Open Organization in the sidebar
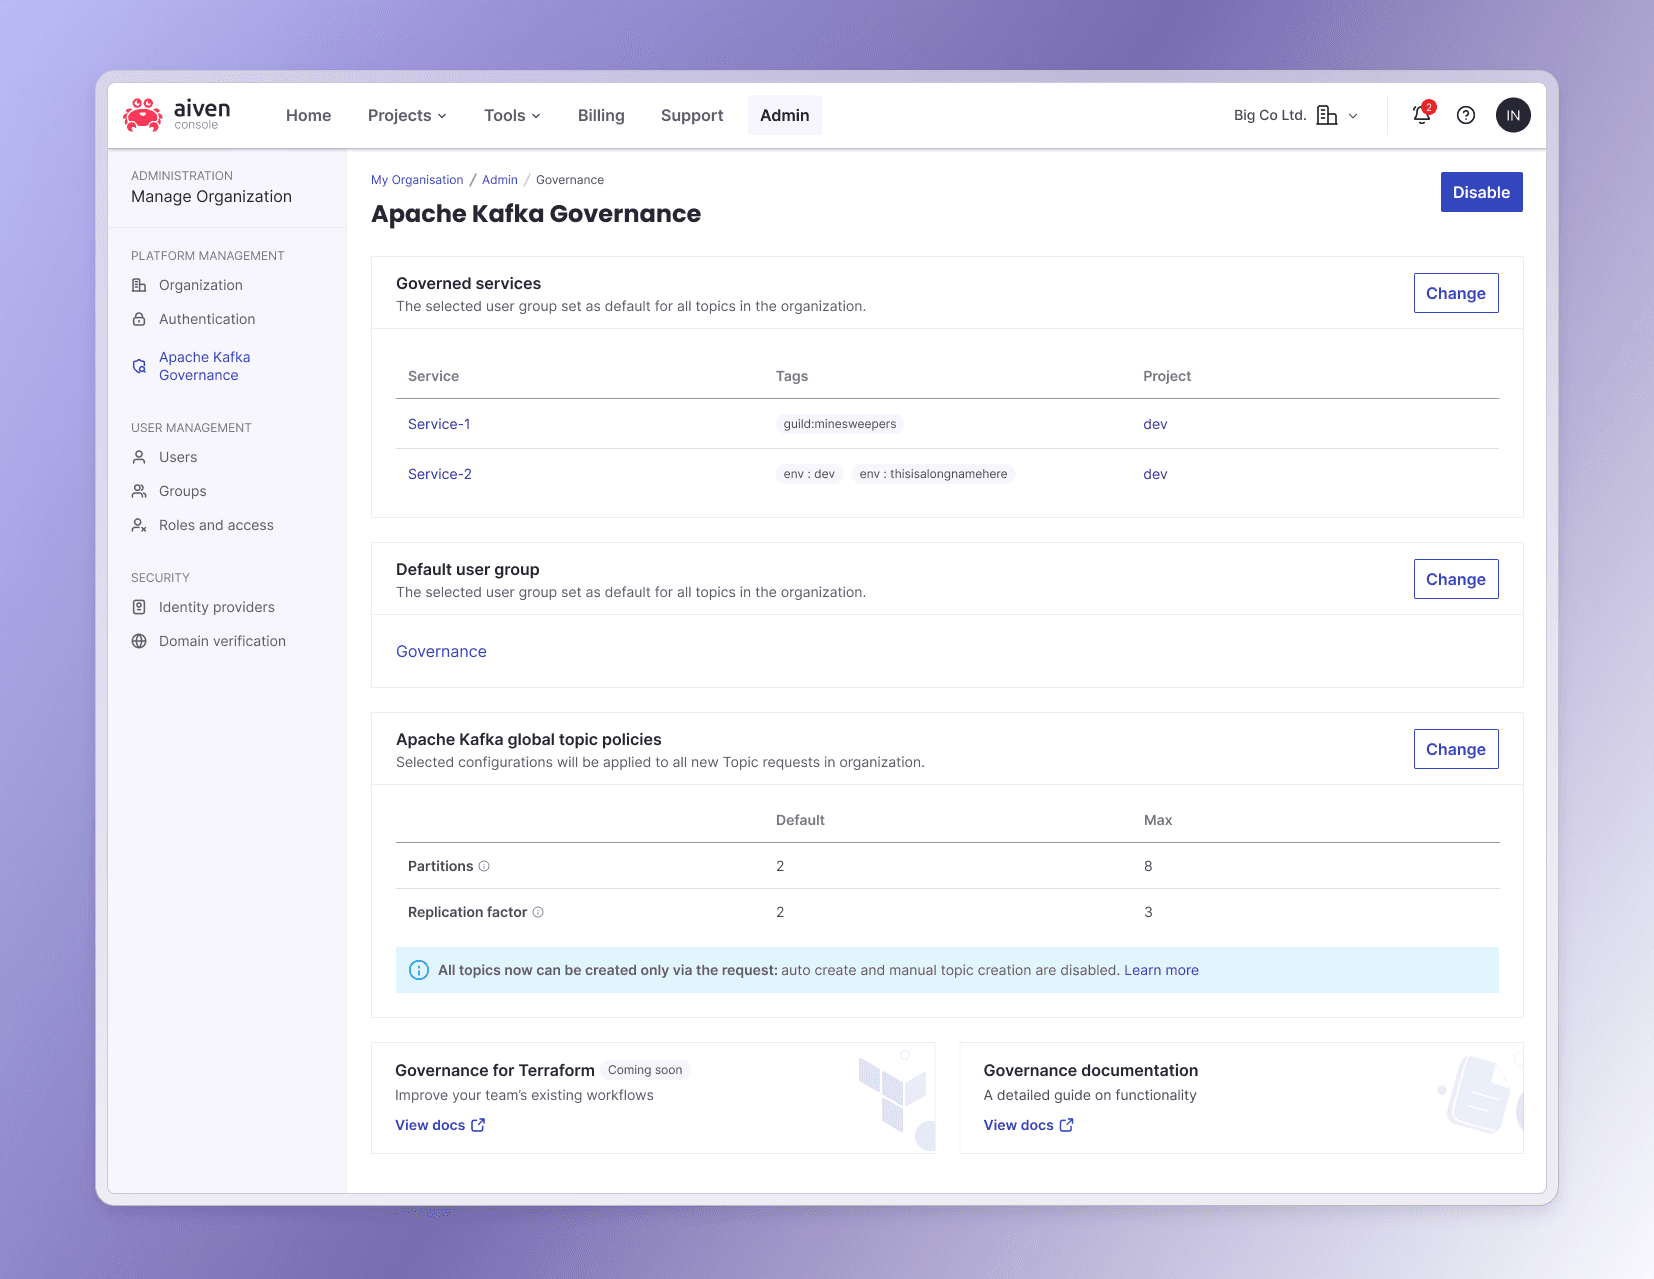 click(x=201, y=285)
